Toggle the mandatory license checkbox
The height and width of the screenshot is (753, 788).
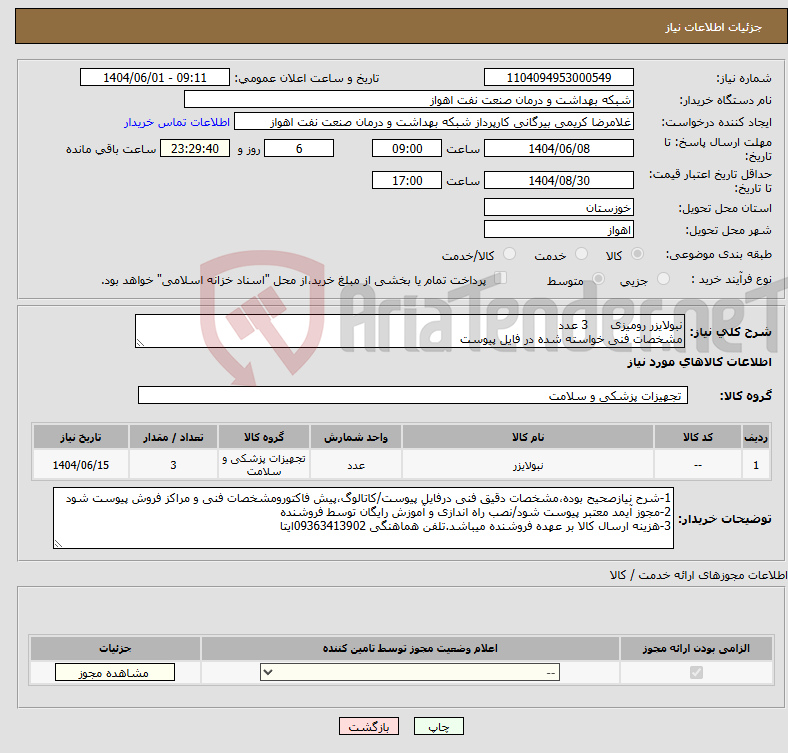pyautogui.click(x=696, y=672)
